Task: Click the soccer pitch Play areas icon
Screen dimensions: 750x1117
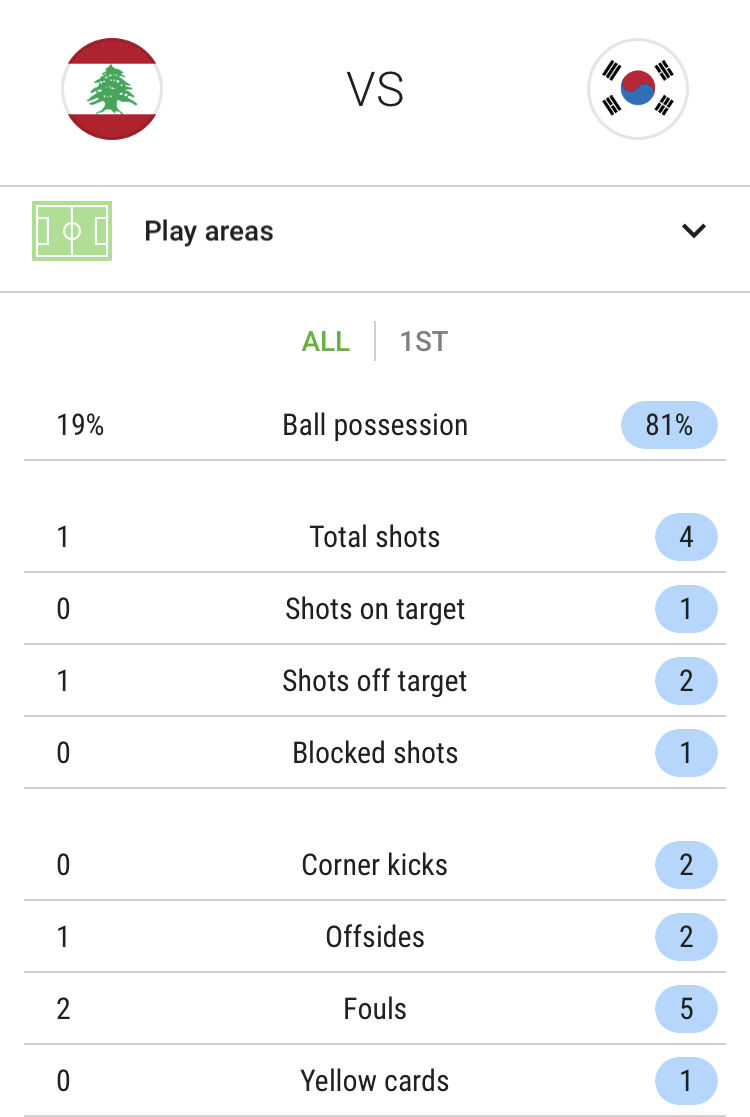Action: [72, 231]
